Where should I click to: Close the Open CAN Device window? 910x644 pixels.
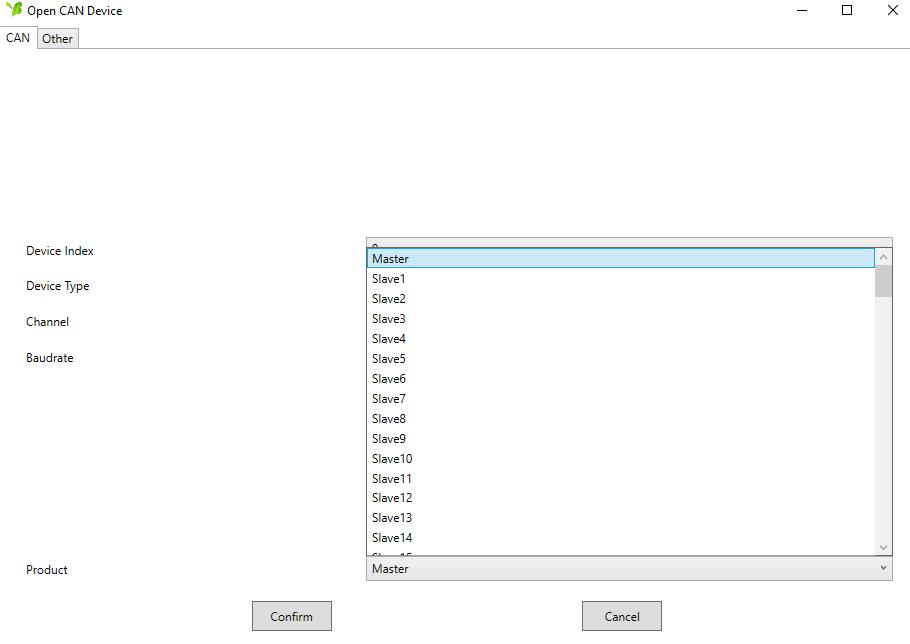[893, 10]
